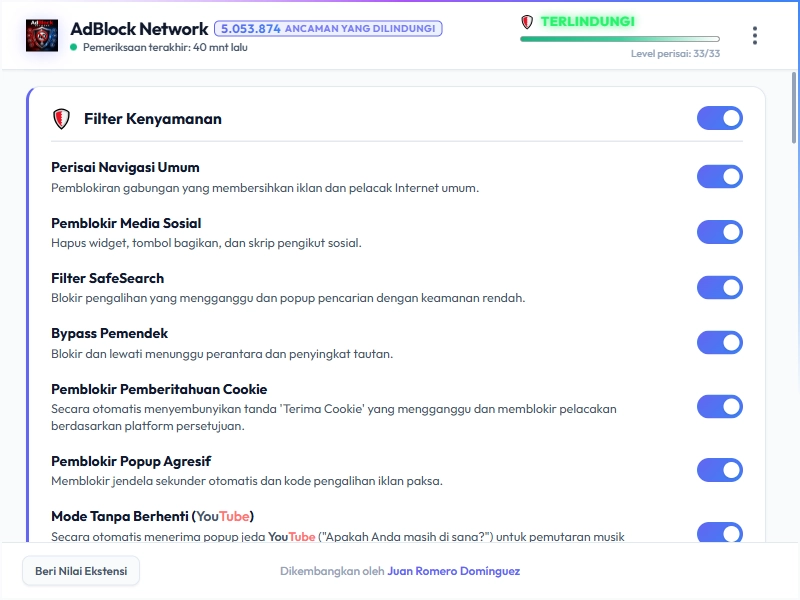Disable the Perisai Navigasi Umum switch
Image resolution: width=800 pixels, height=600 pixels.
click(719, 177)
